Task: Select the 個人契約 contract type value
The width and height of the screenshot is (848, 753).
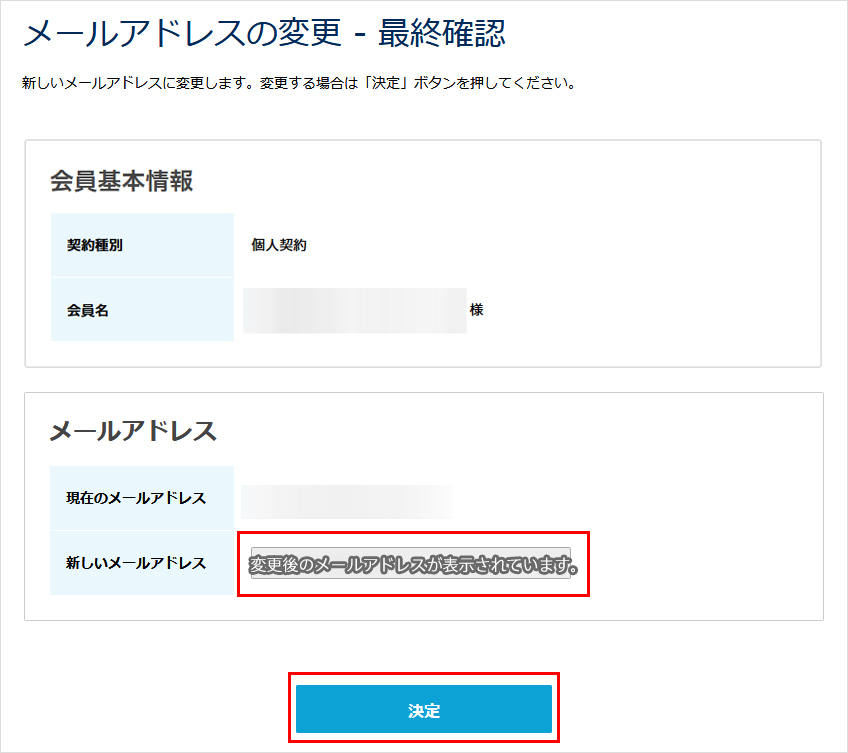Action: (279, 245)
